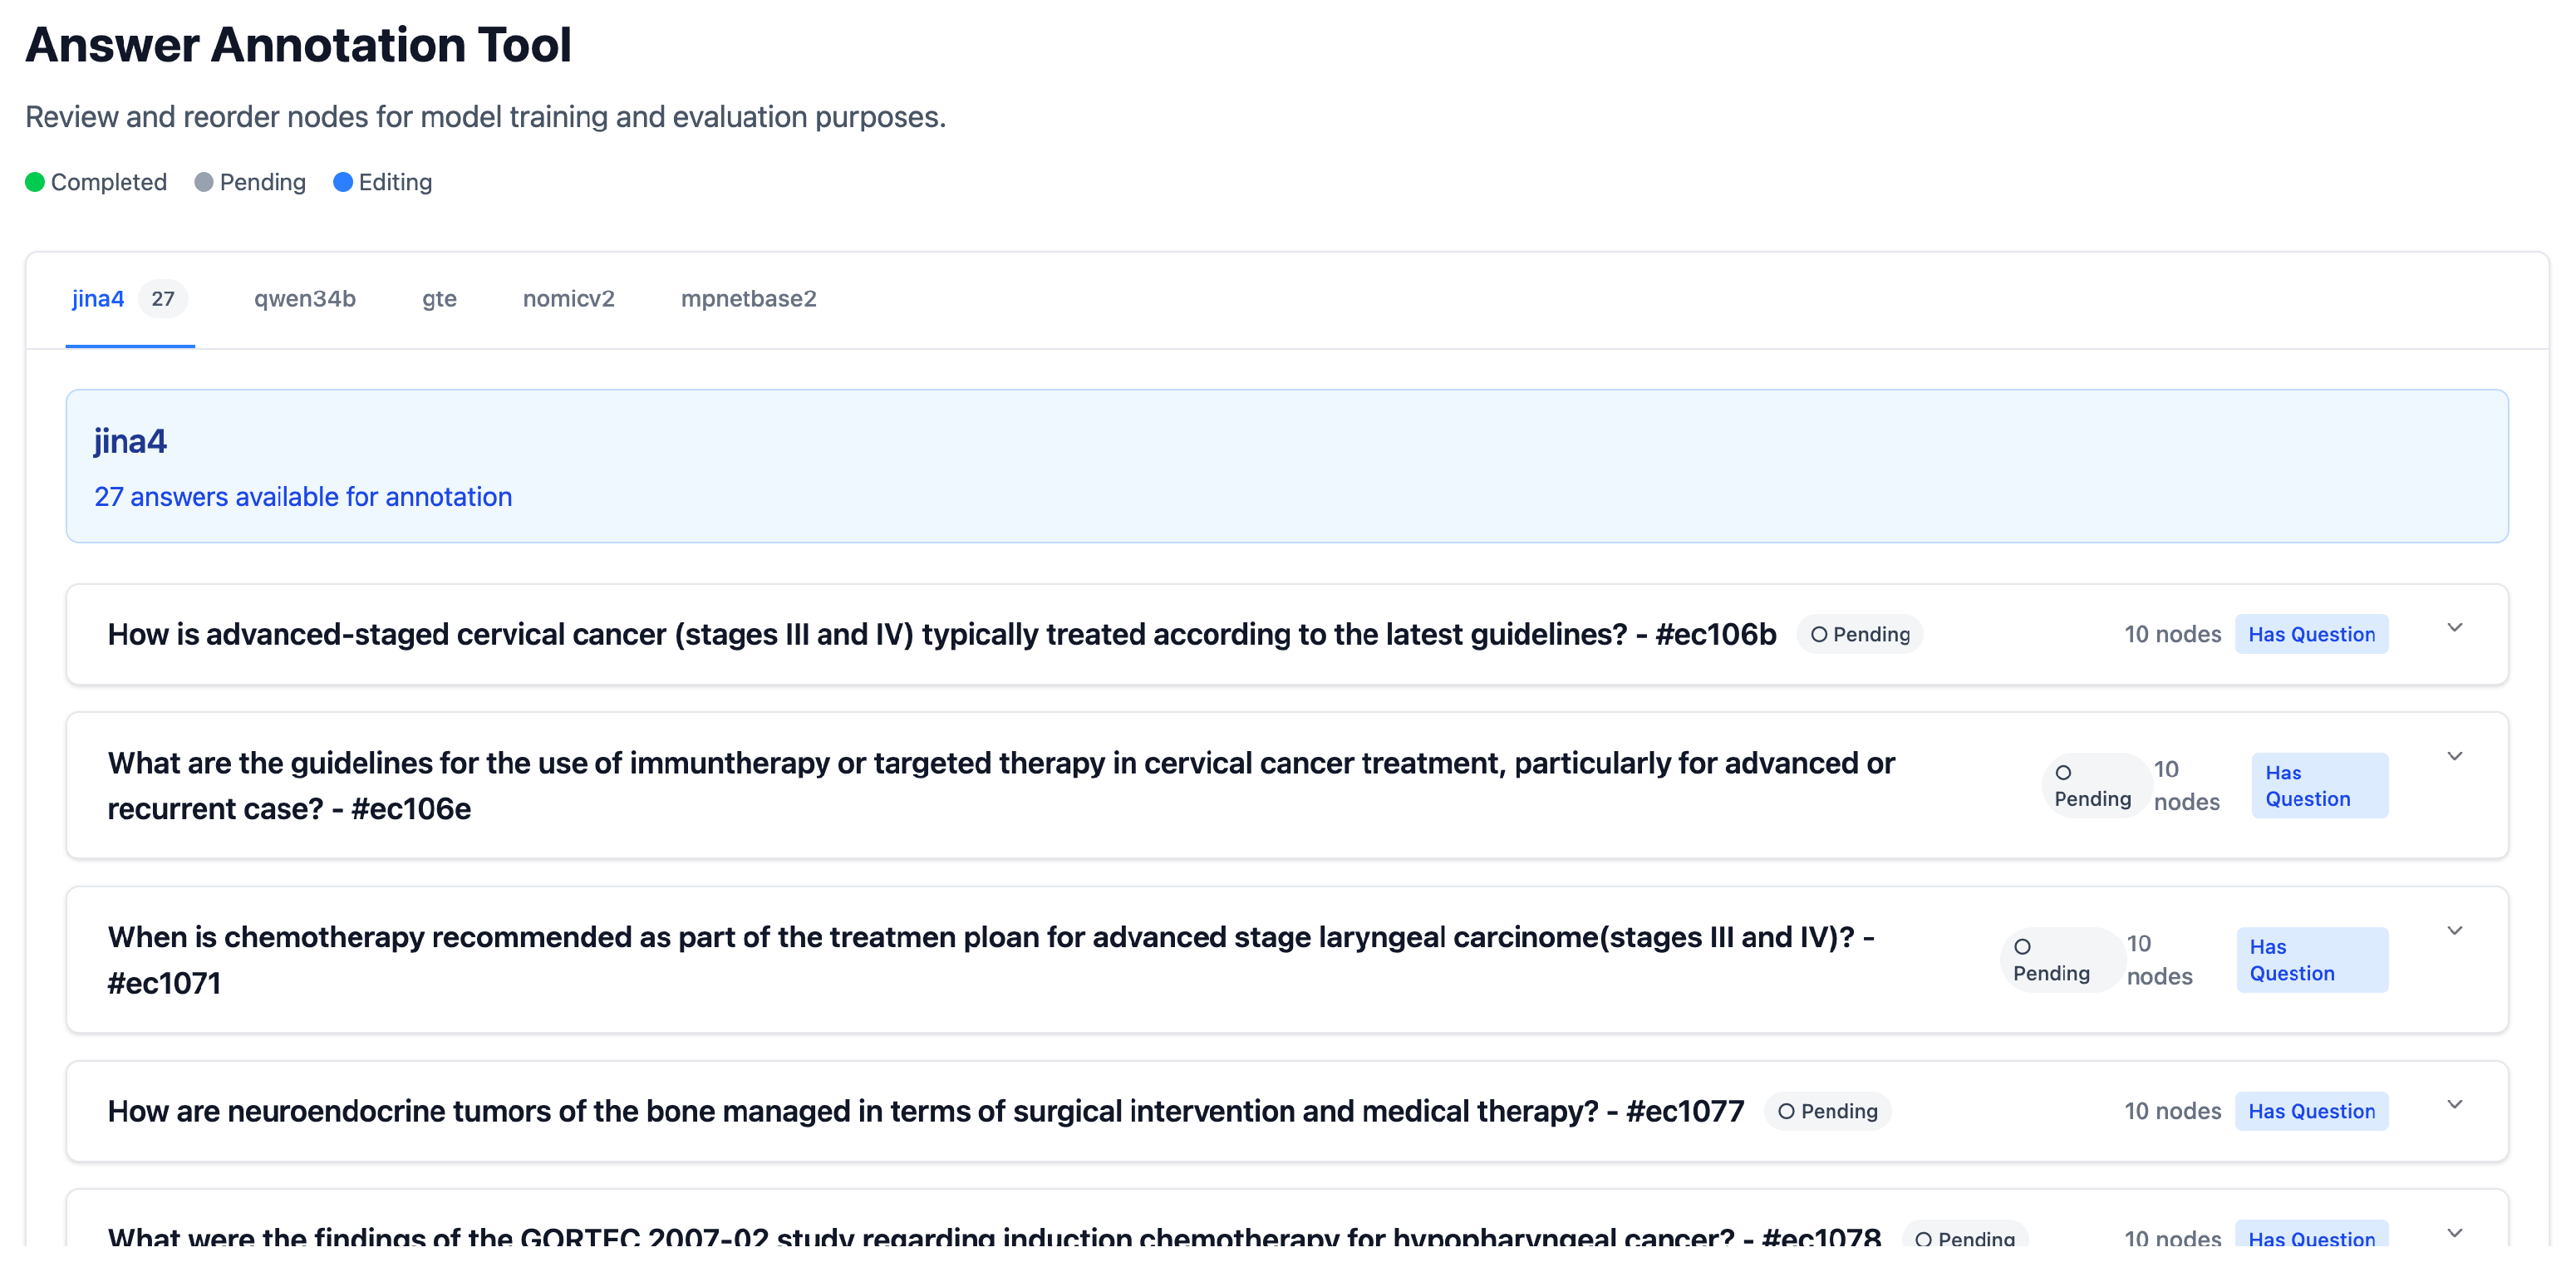The height and width of the screenshot is (1272, 2576).
Task: Expand the cervical cancer #ec106b question row
Action: point(2453,628)
